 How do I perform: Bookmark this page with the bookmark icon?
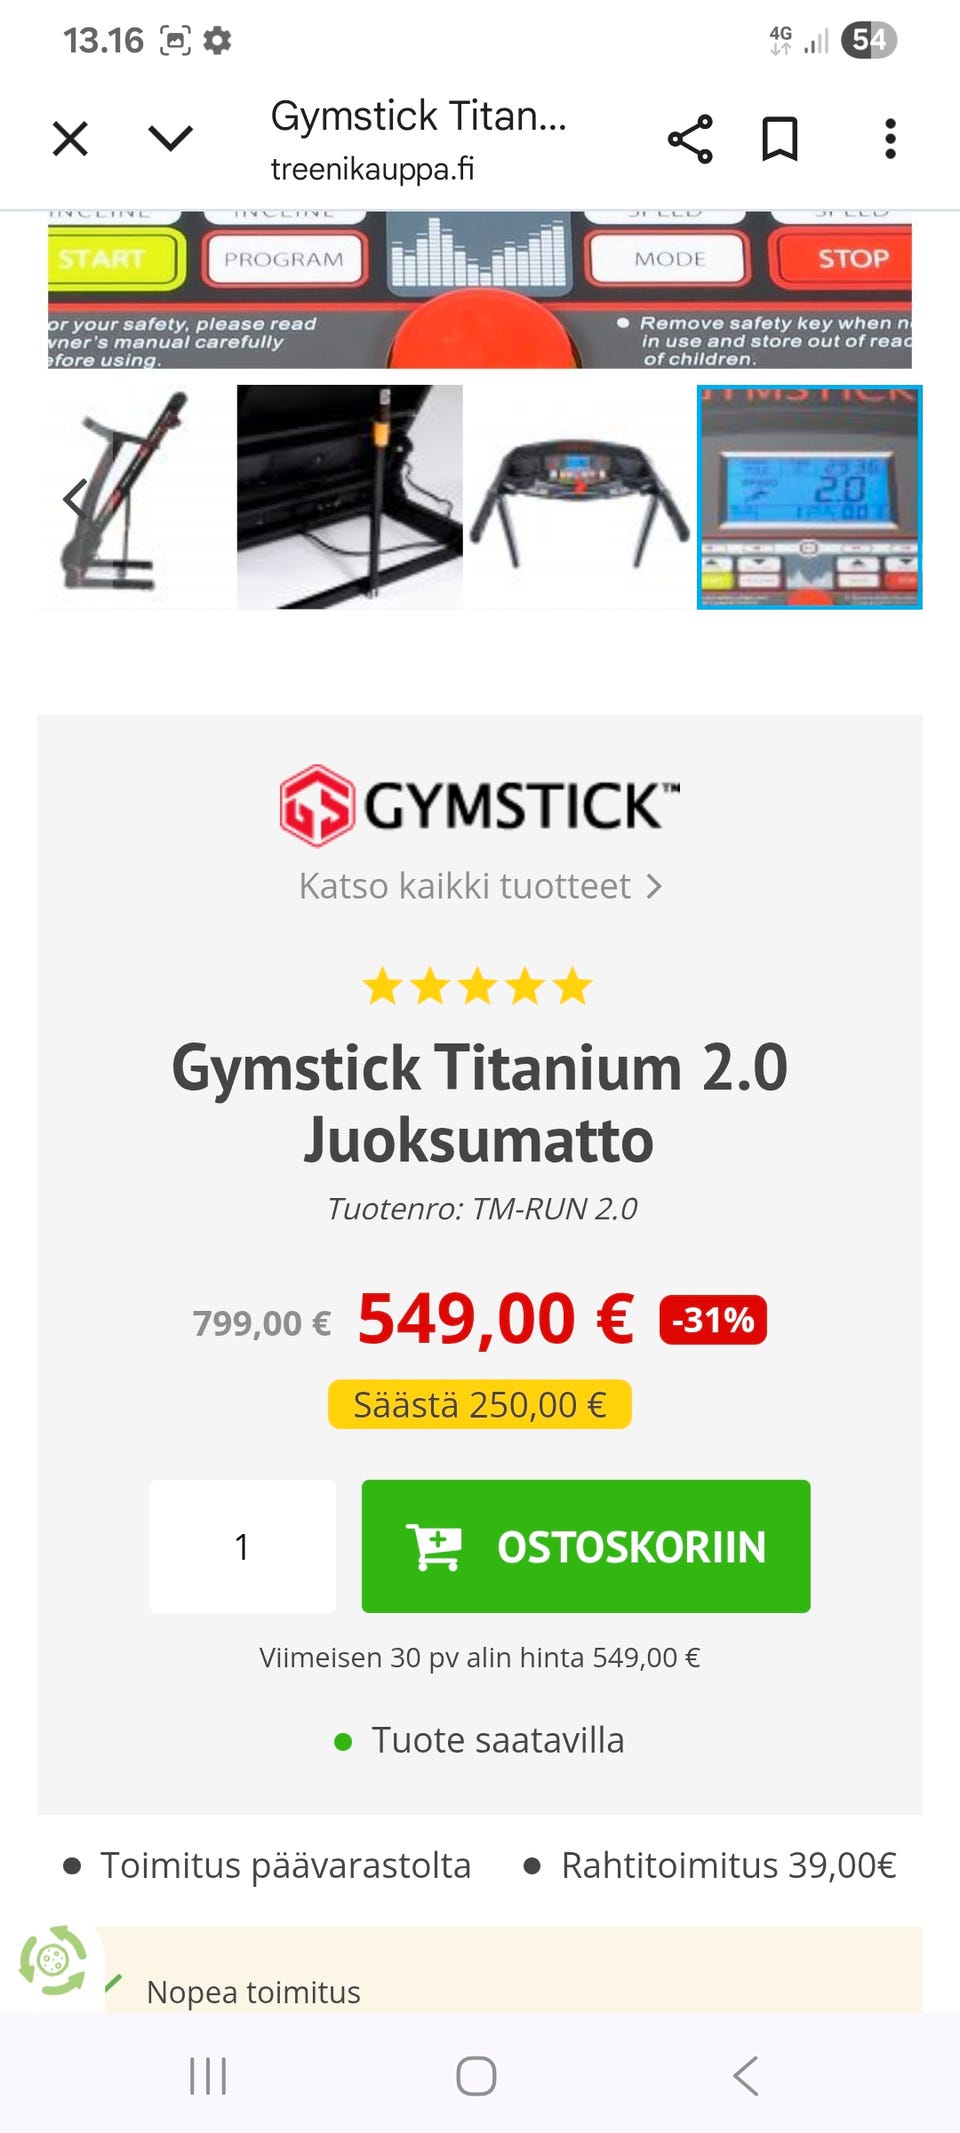click(x=780, y=139)
